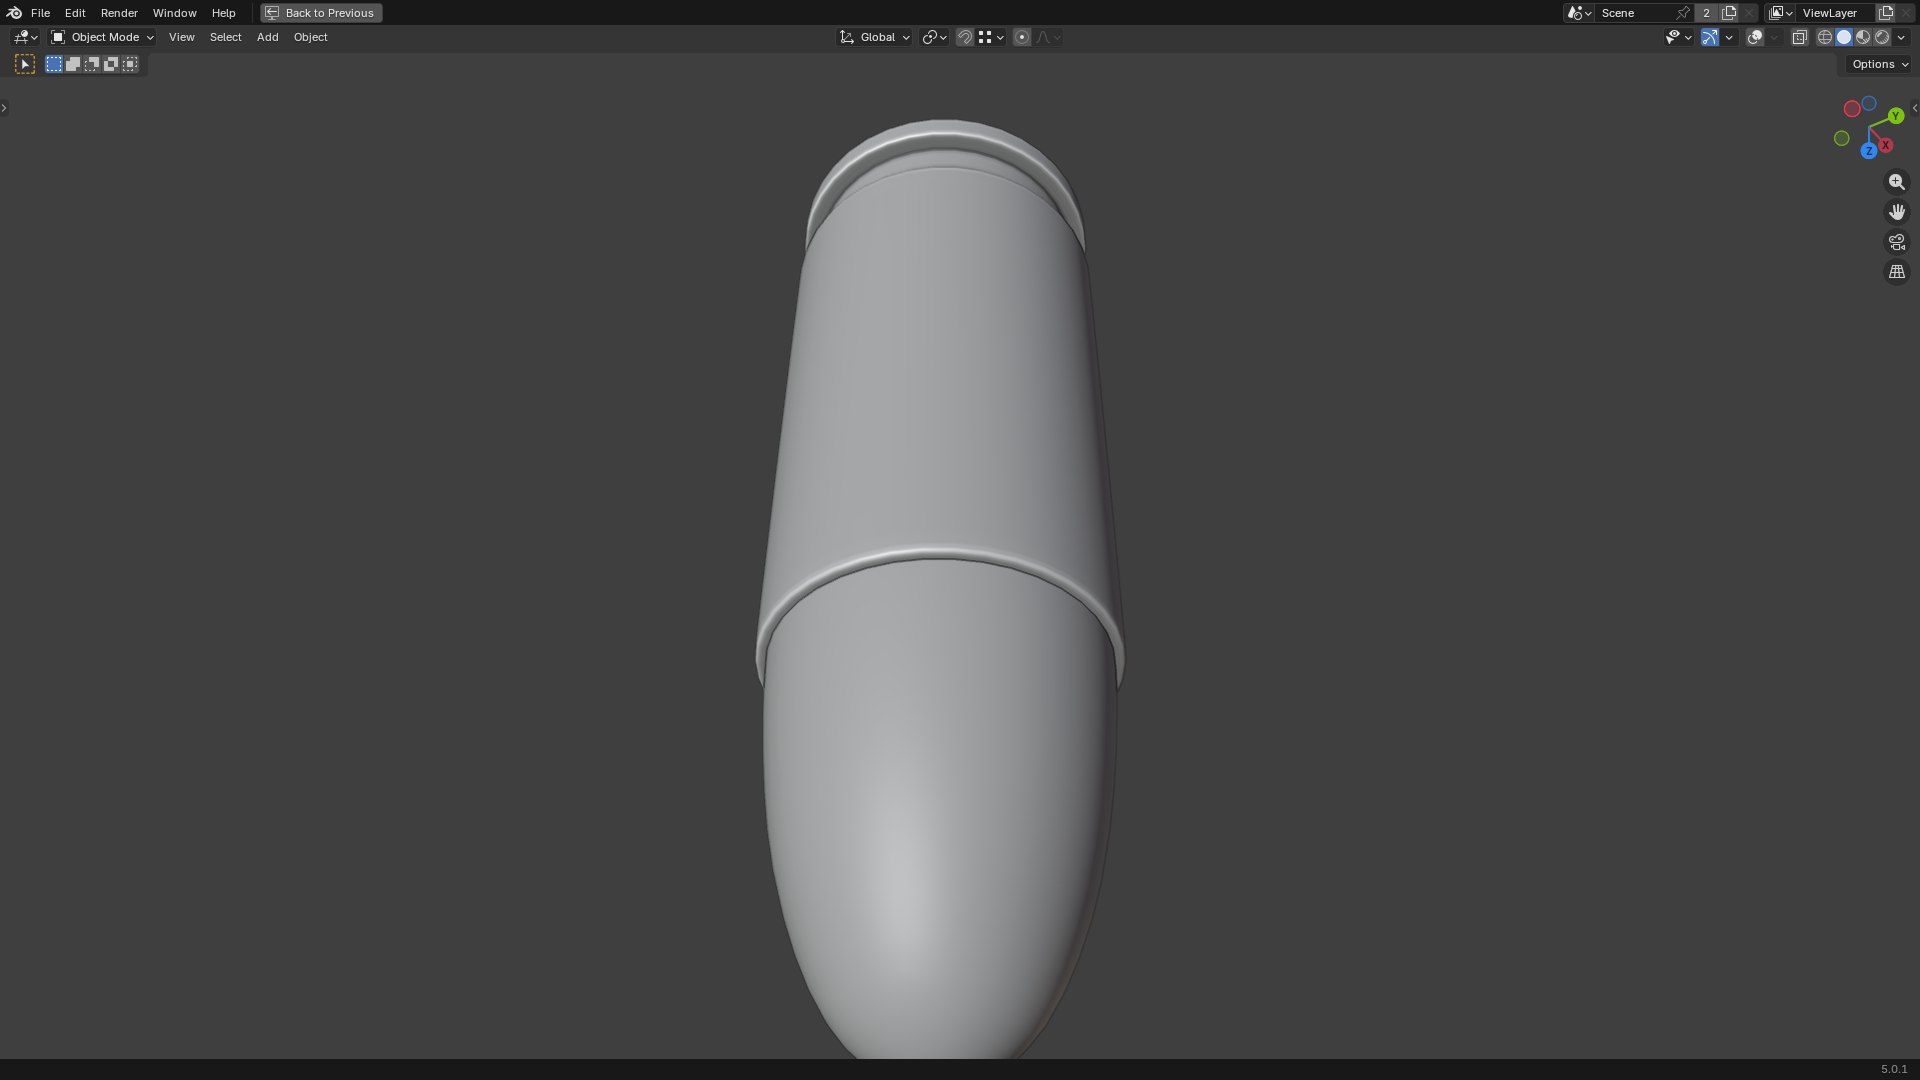The image size is (1920, 1080).
Task: Switch to Rendered viewport shading
Action: (1882, 37)
